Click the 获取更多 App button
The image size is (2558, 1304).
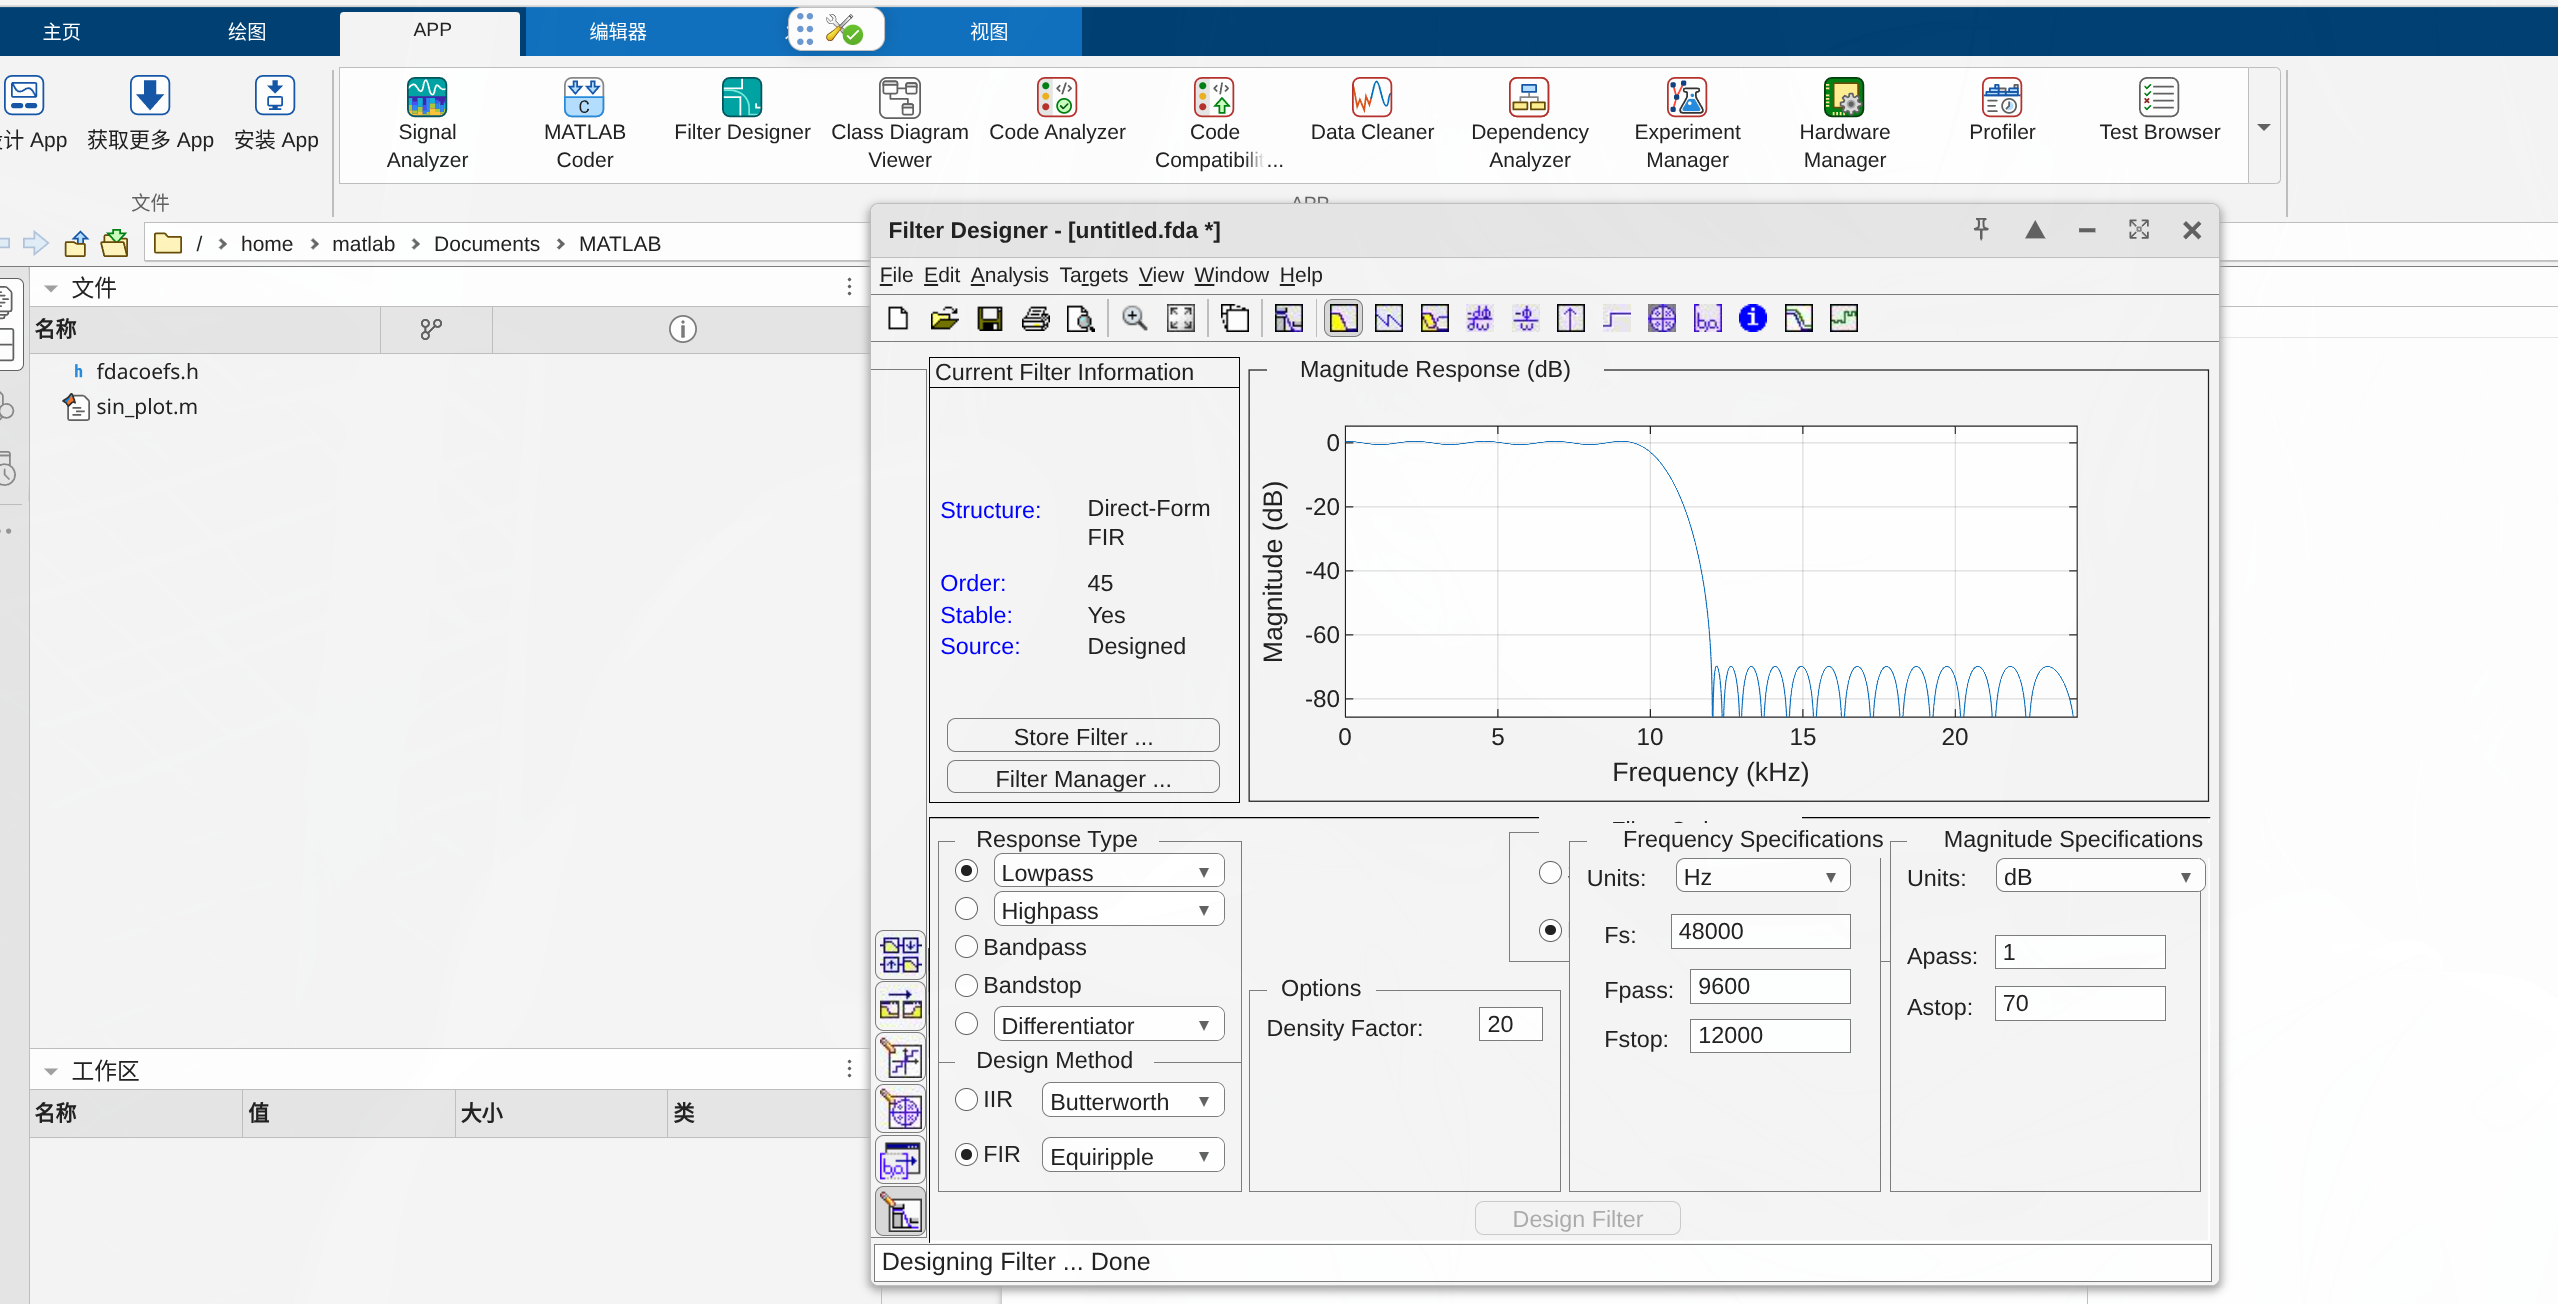point(150,114)
